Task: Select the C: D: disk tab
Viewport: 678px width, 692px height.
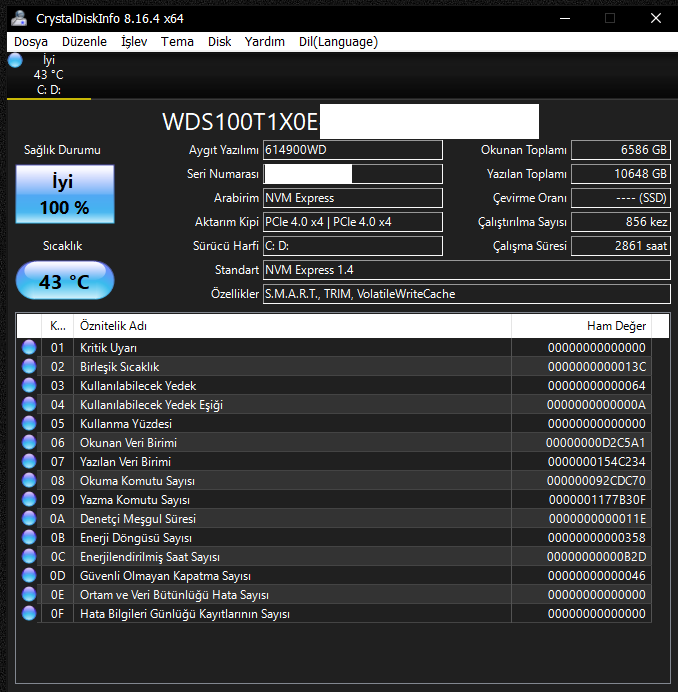Action: point(49,75)
